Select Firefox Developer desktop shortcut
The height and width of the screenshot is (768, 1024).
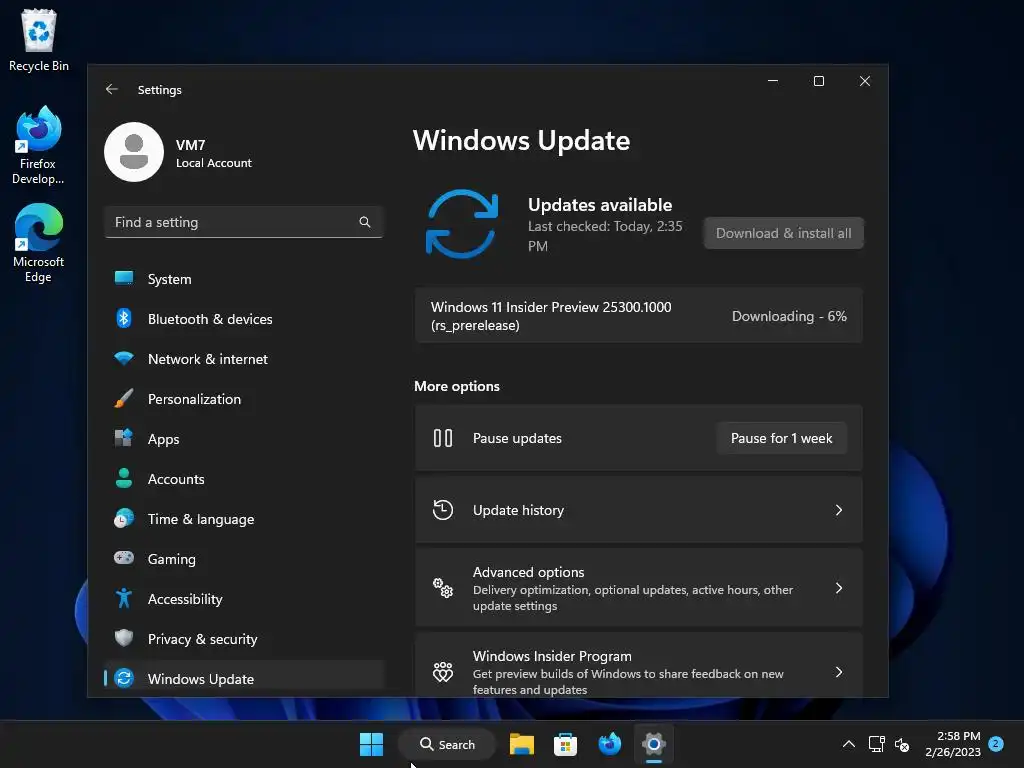(x=39, y=145)
